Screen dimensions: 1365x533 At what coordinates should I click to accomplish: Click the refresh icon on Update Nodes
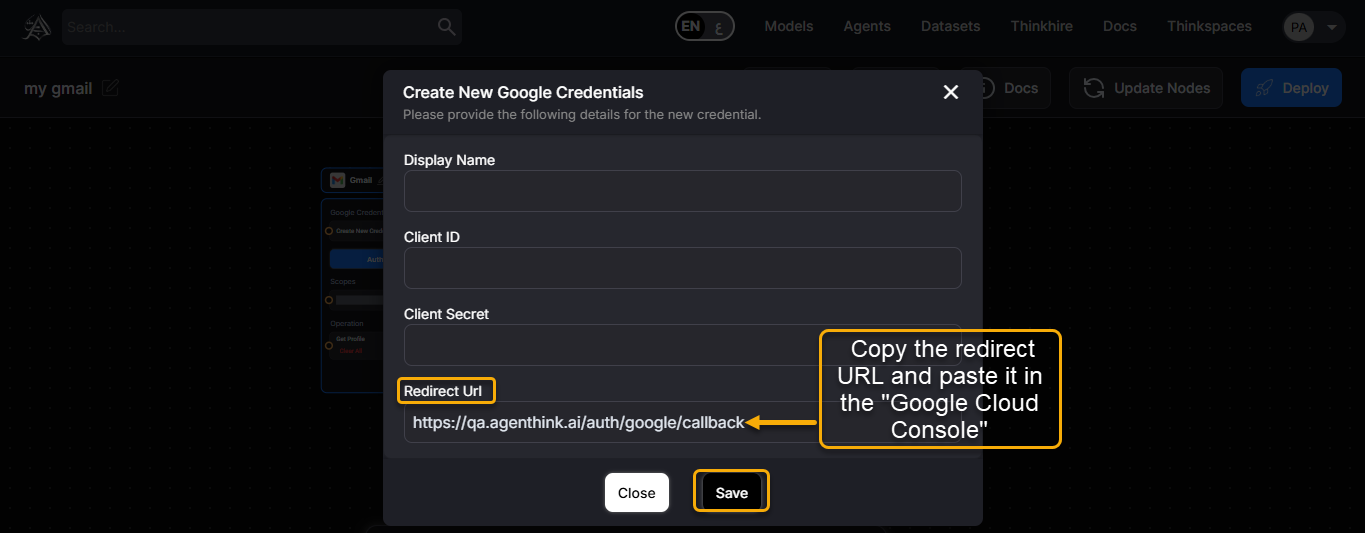coord(1094,88)
